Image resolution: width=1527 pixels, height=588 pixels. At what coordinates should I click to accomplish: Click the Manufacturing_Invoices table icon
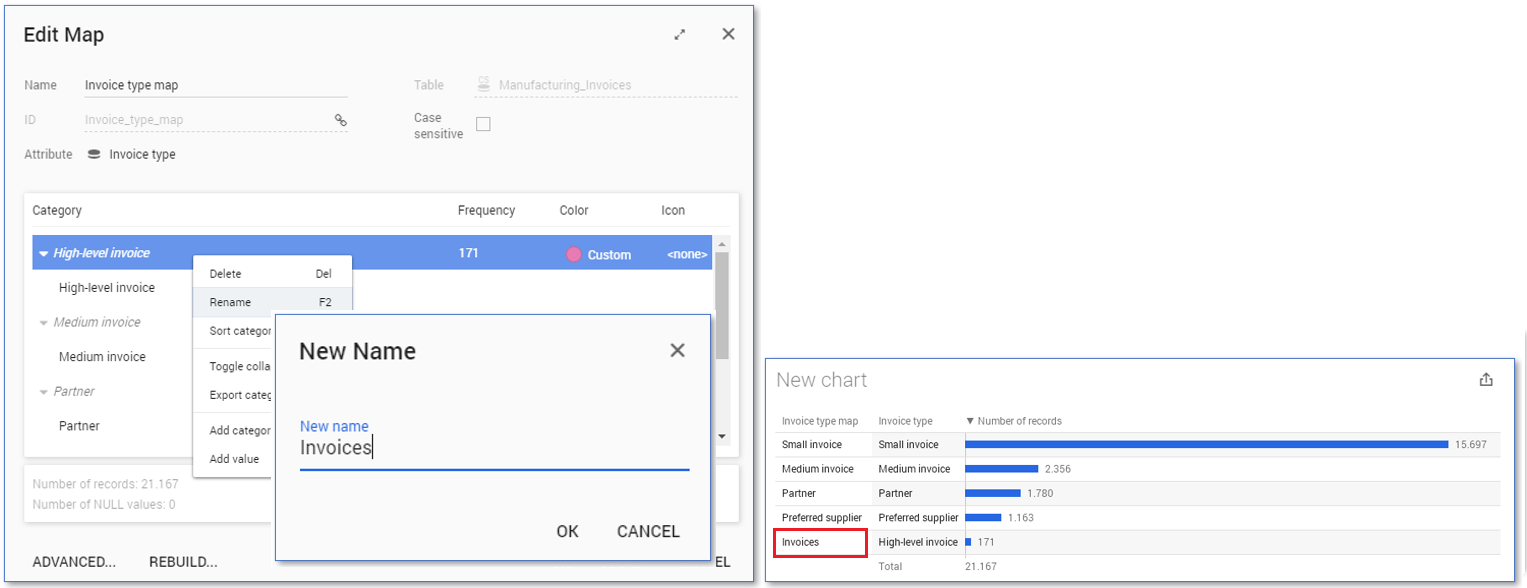[484, 85]
